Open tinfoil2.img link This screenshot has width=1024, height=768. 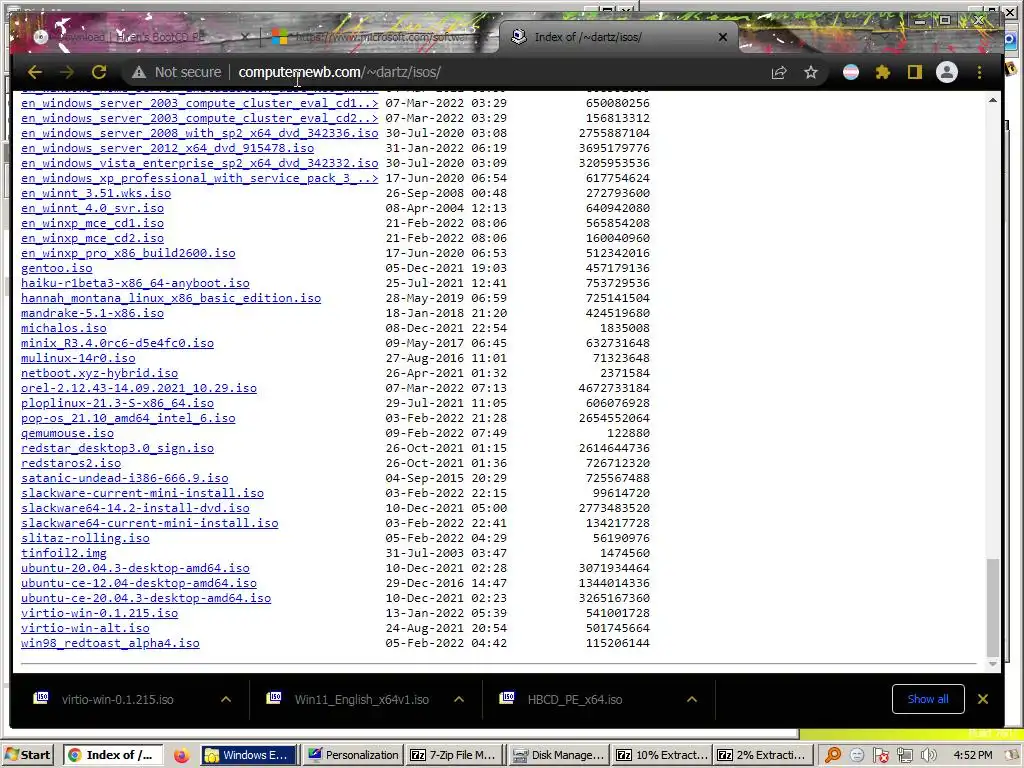pyautogui.click(x=63, y=554)
